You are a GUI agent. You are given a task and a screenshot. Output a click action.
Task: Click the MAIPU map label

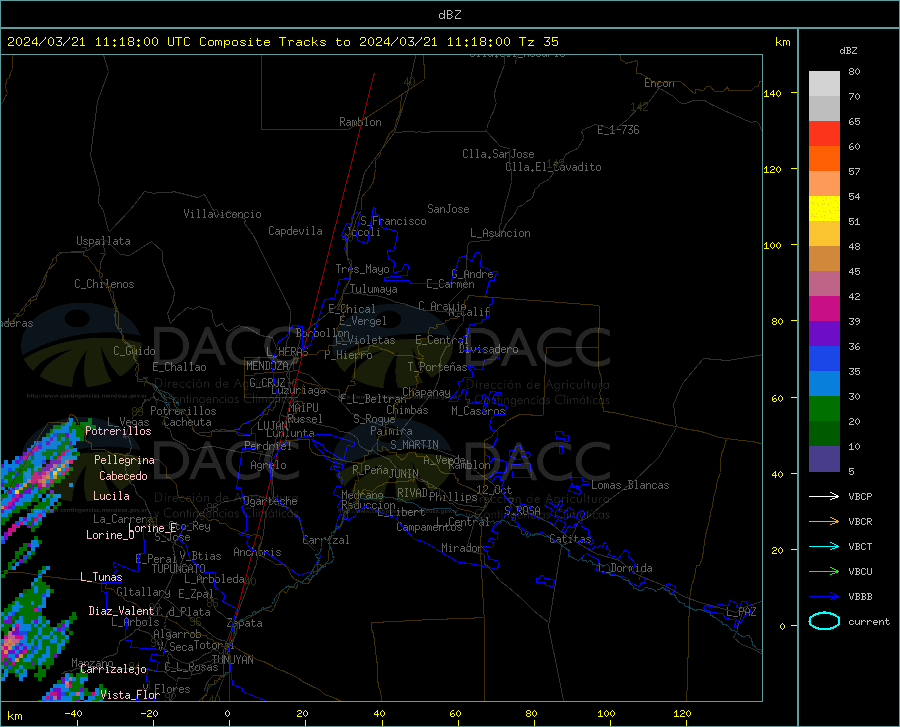point(303,407)
